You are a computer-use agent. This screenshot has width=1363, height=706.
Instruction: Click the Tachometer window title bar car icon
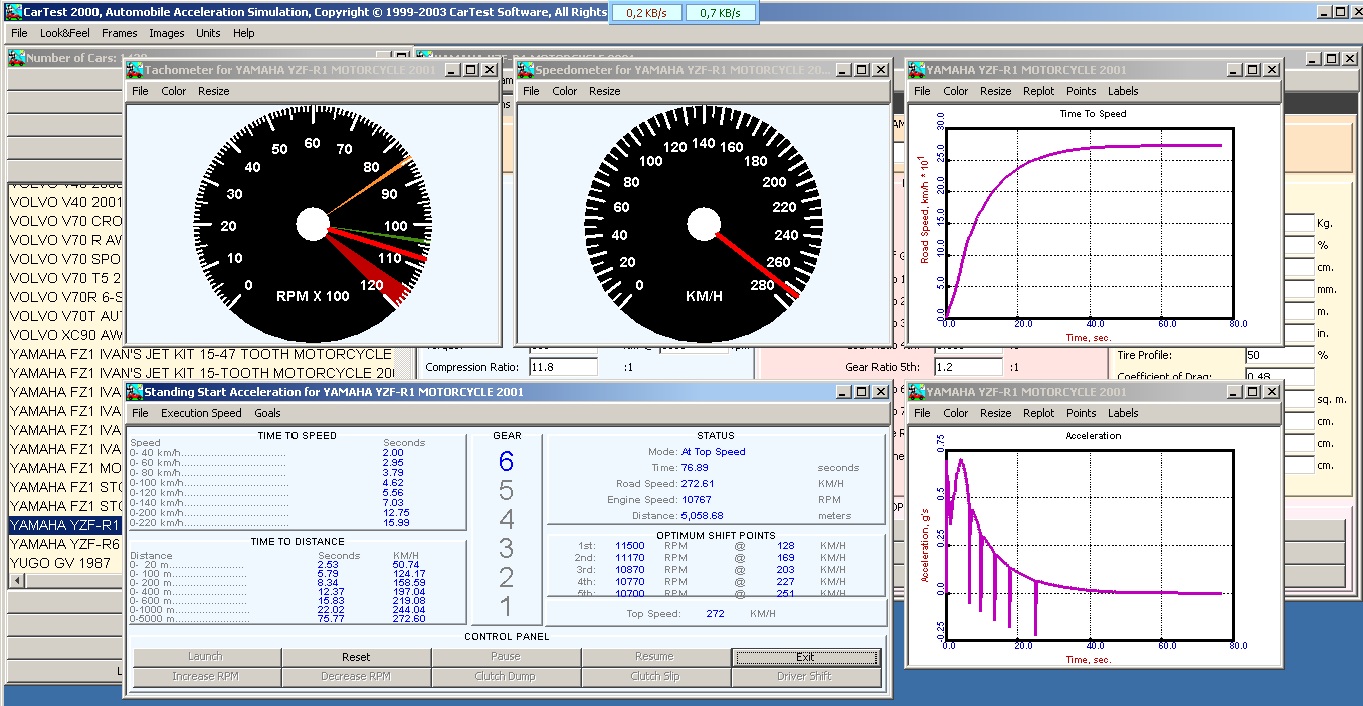tap(135, 70)
